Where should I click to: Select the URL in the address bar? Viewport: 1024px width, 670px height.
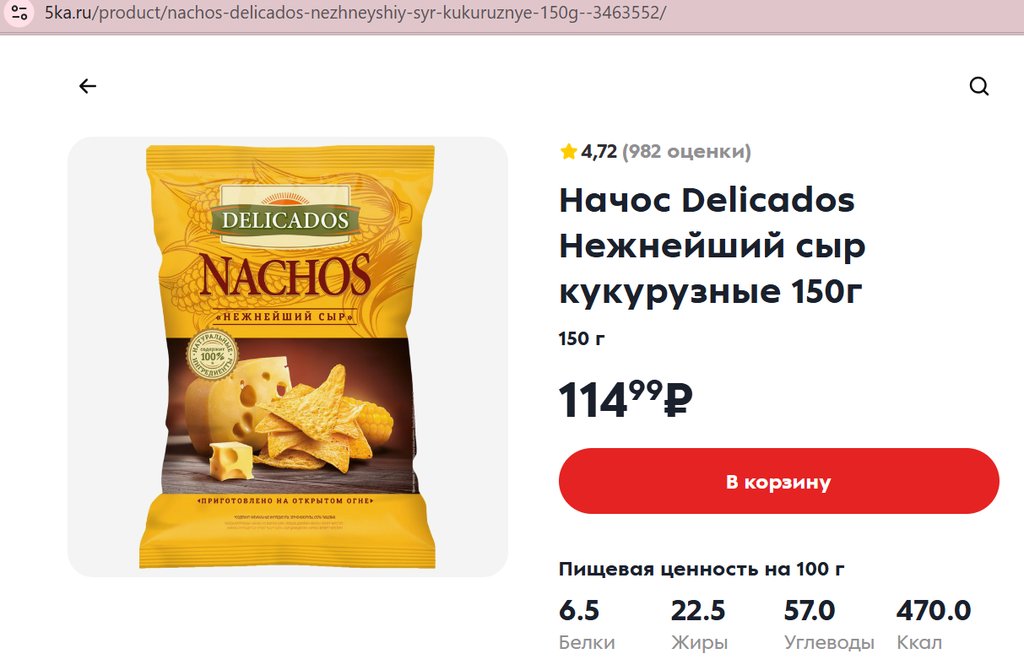coord(355,12)
